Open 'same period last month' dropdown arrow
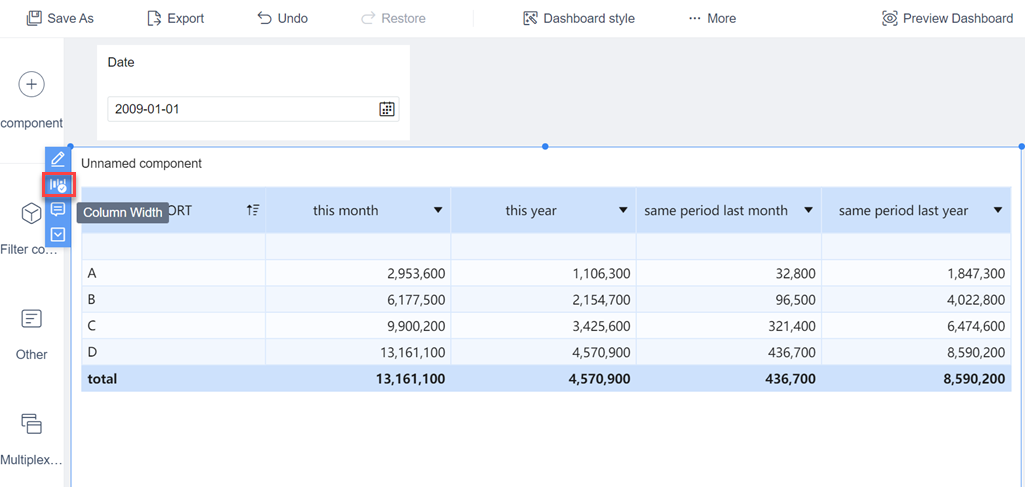The width and height of the screenshot is (1025, 487). 809,210
